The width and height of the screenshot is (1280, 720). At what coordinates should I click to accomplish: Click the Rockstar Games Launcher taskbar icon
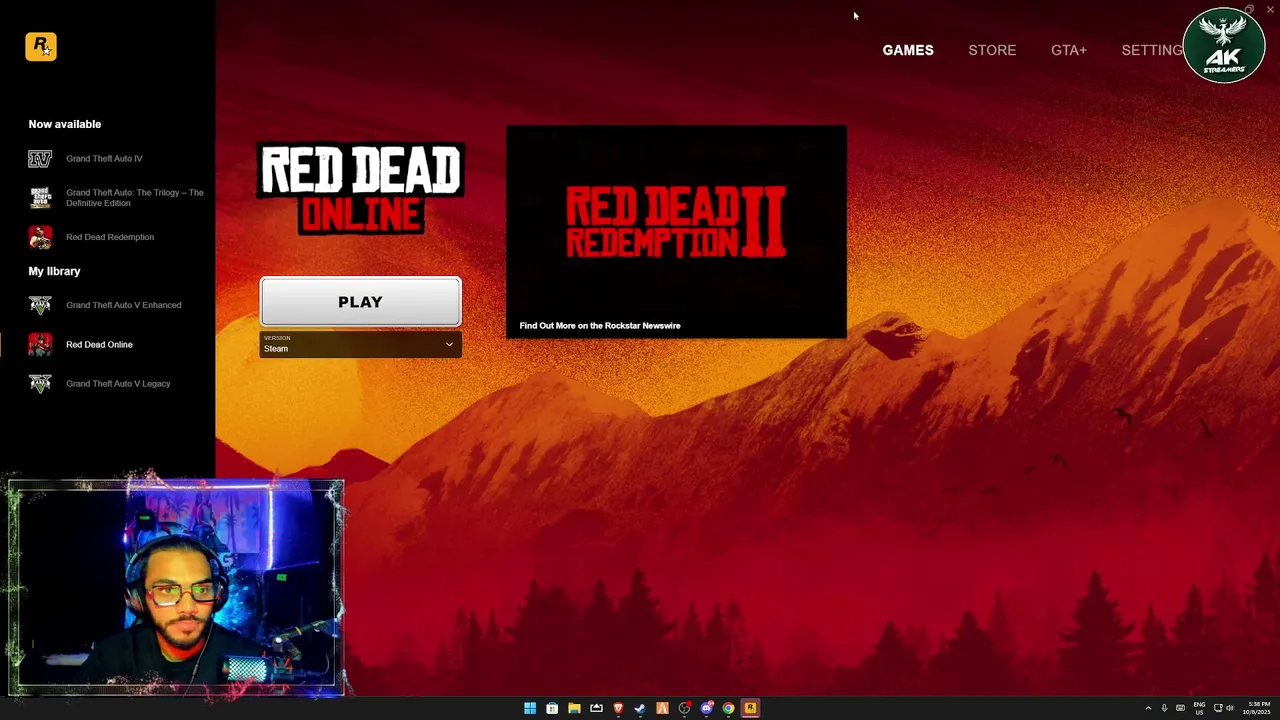(x=750, y=708)
